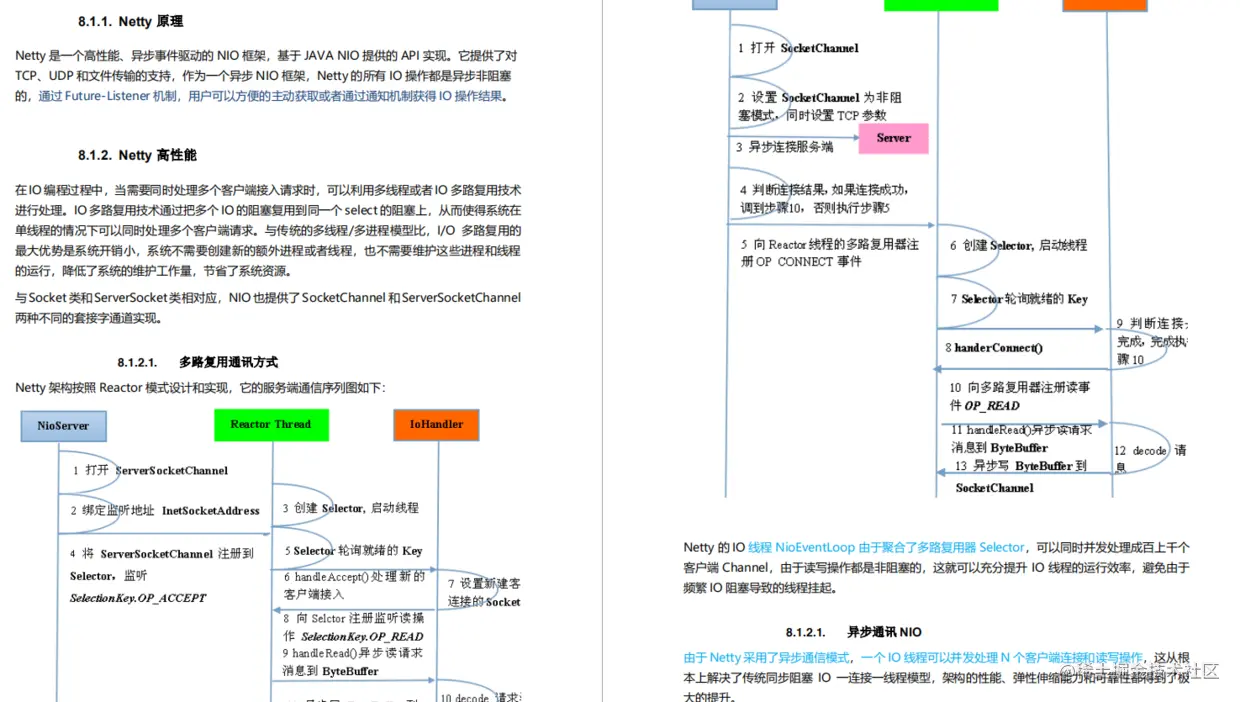Select the subheading "8.1.2.1. 多路复用通讯方式"
This screenshot has height=702, width=1240.
click(x=197, y=362)
